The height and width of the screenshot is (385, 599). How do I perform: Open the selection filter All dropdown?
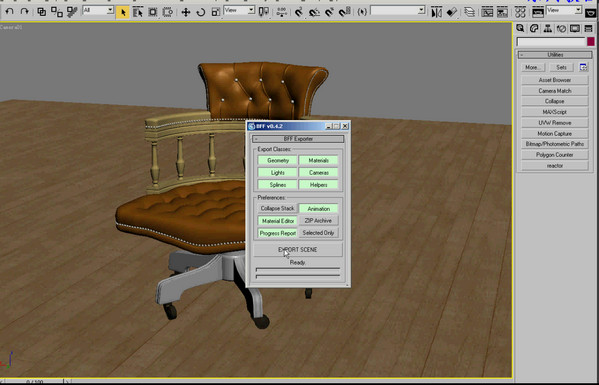click(x=98, y=10)
